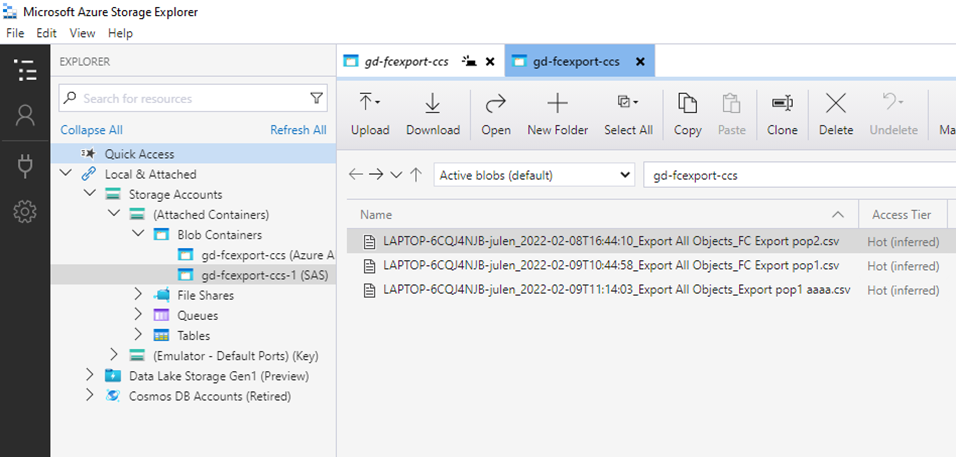This screenshot has width=956, height=457.
Task: Expand Cosmos DB Accounts (Retired) node
Action: [90, 395]
